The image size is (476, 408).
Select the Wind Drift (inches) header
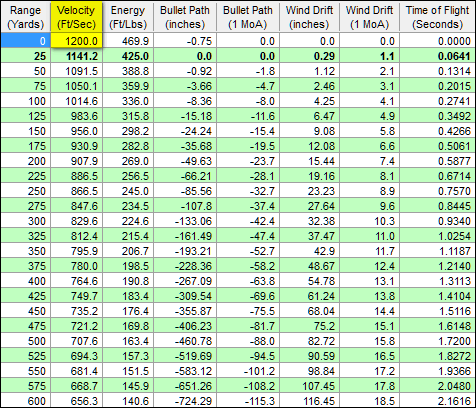click(x=309, y=17)
